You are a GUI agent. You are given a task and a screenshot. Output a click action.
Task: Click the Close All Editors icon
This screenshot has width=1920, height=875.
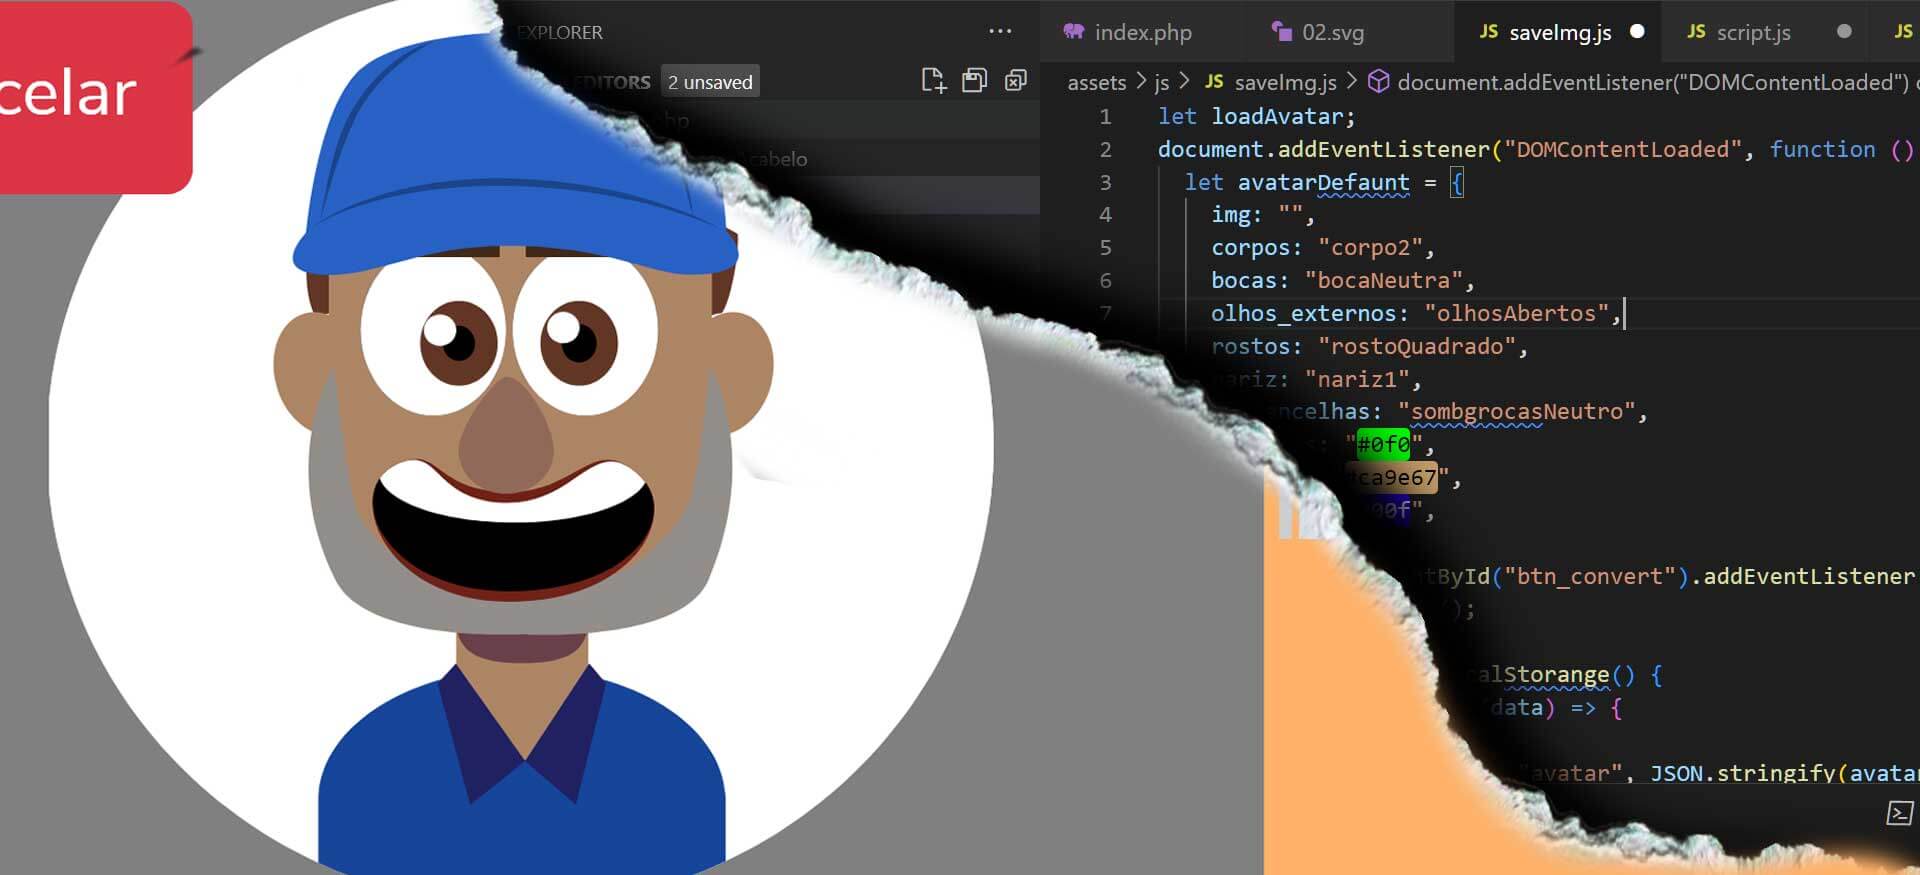pos(1015,81)
